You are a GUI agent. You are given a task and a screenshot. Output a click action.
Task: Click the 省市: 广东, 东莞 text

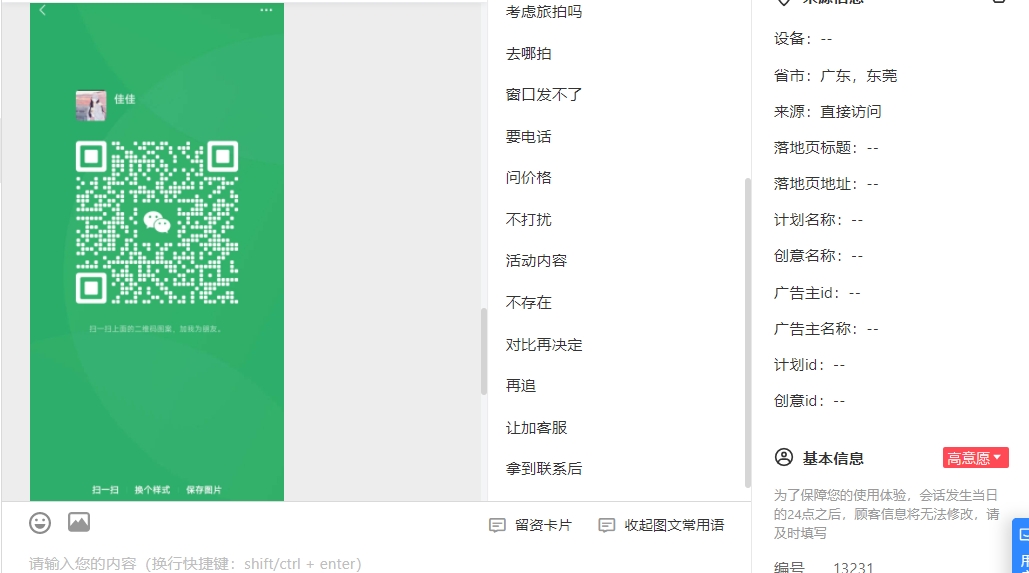(835, 76)
